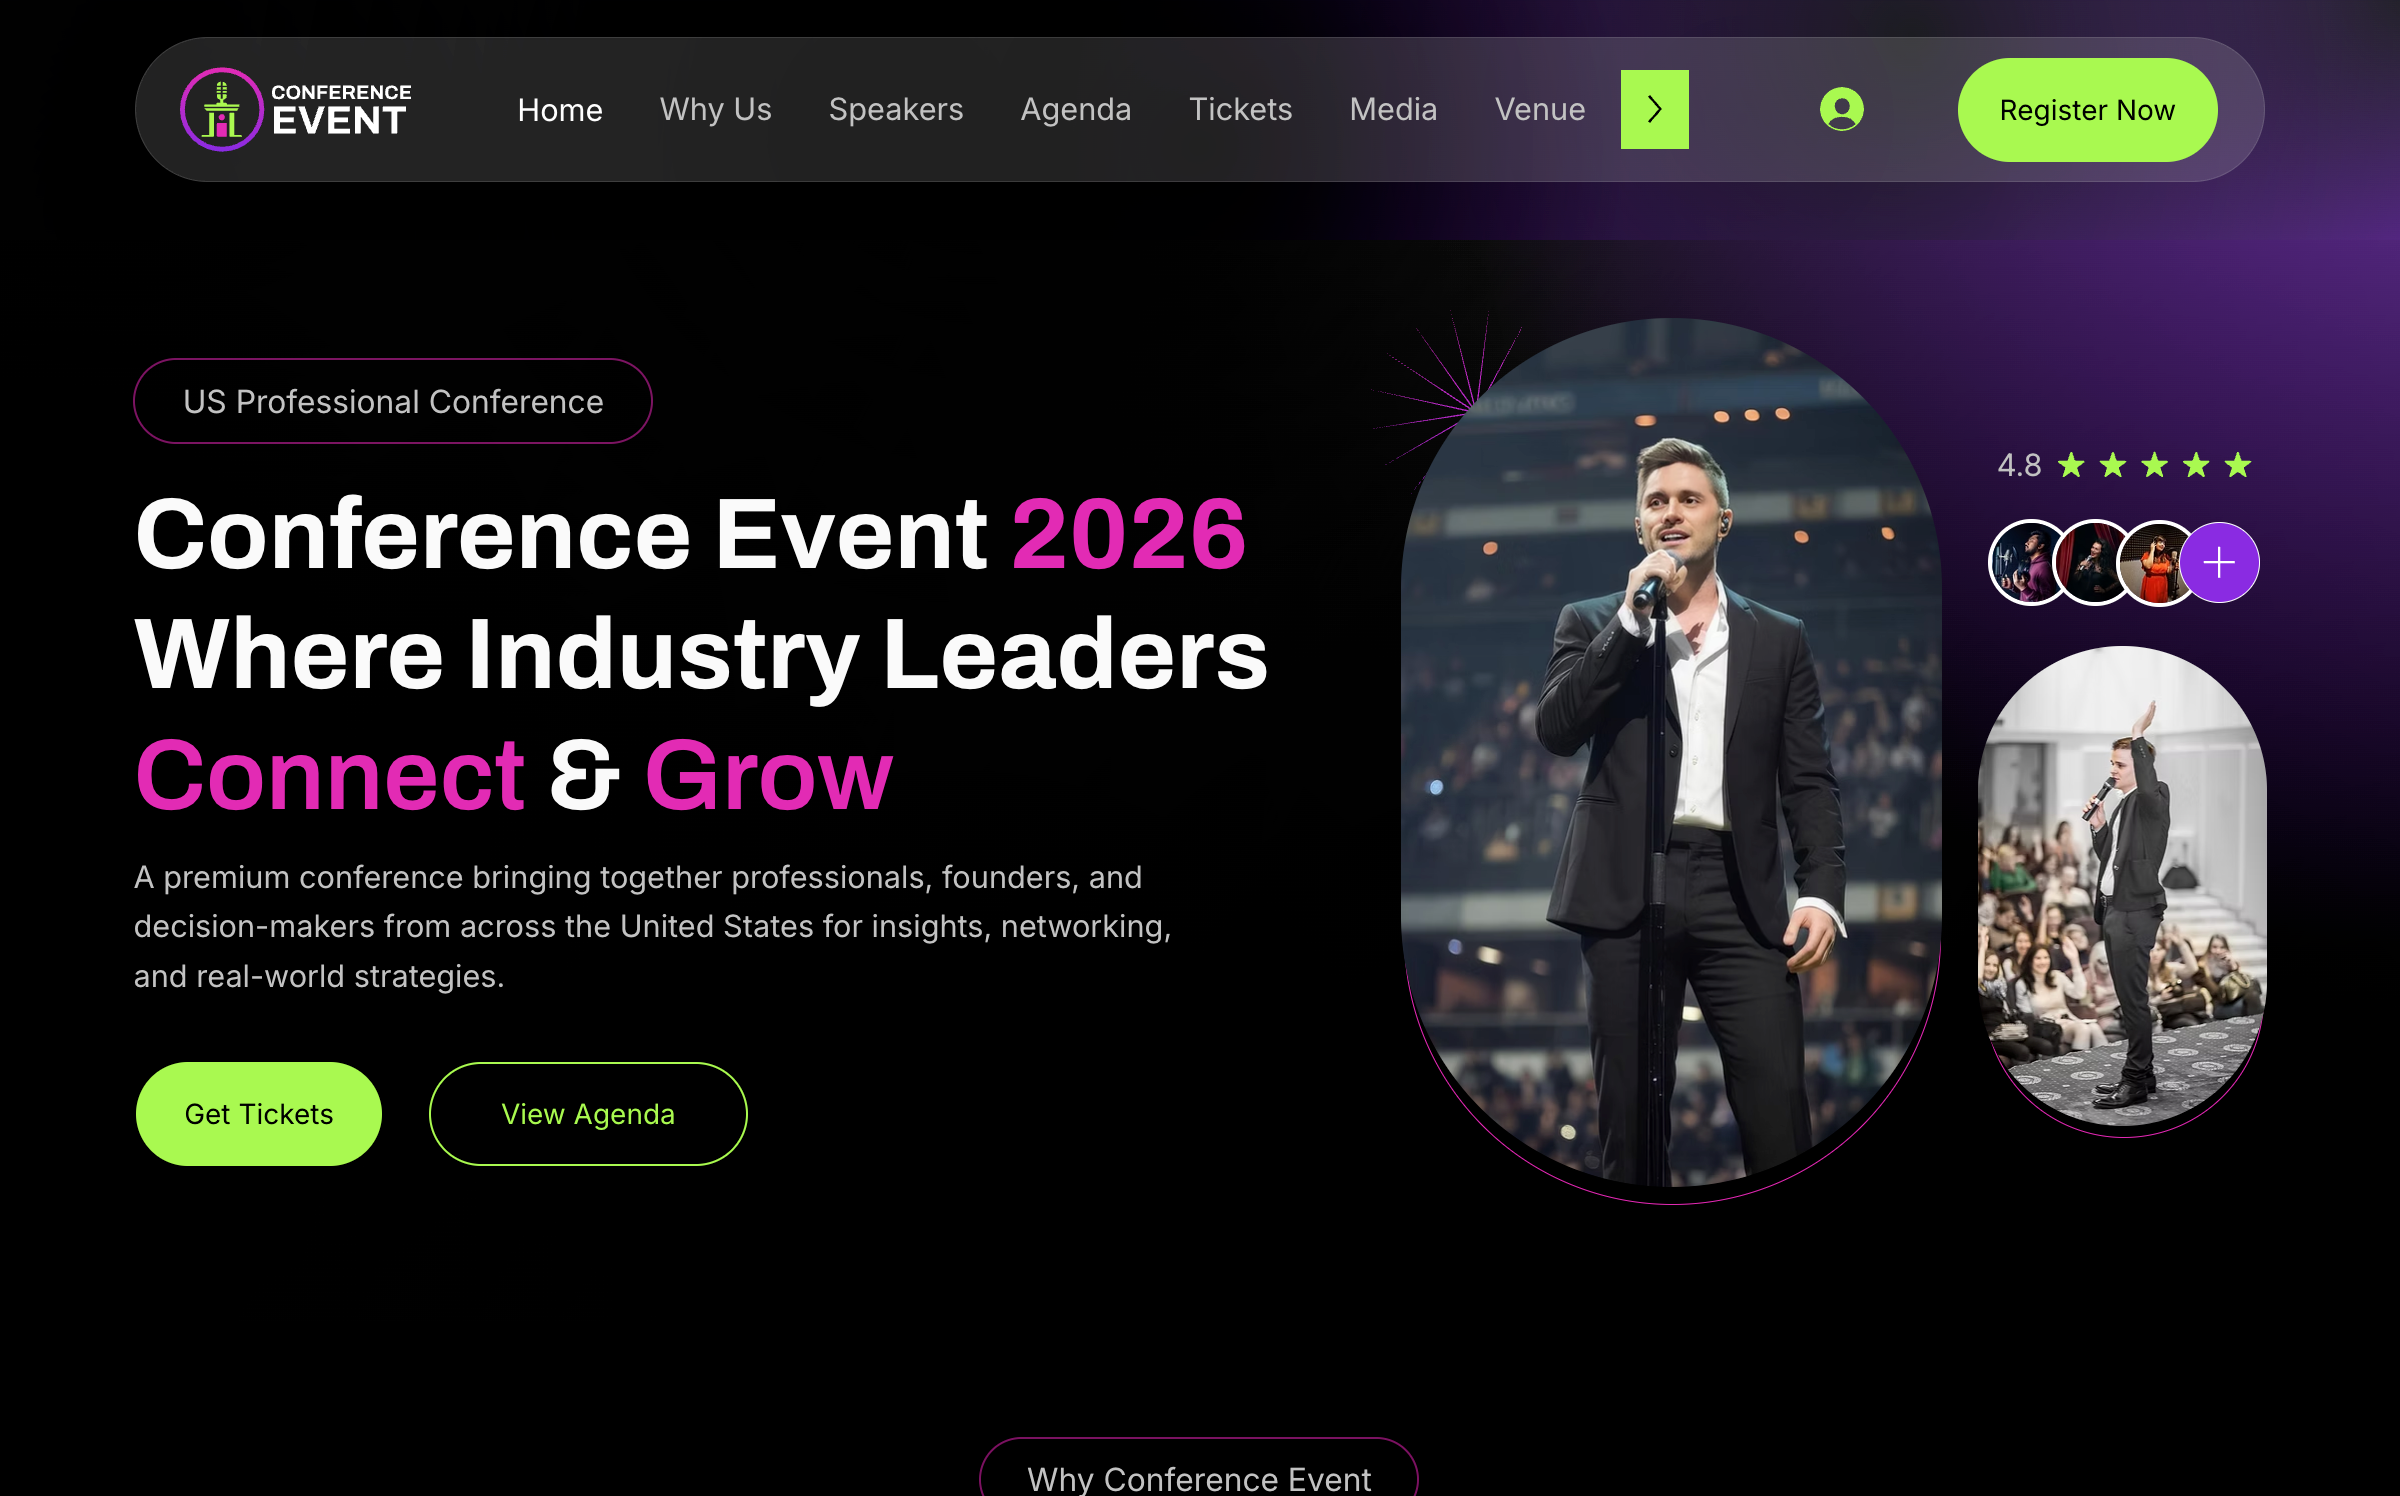Open the Media nav link
The image size is (2400, 1496).
[x=1393, y=110]
